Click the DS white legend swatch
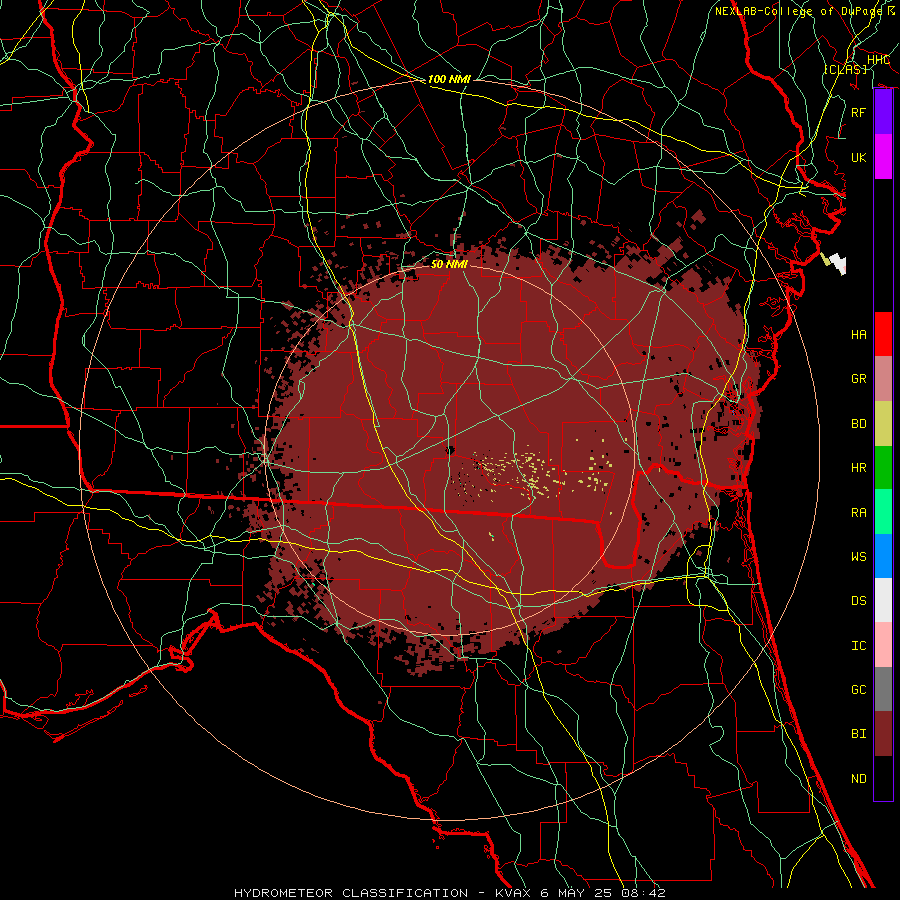The width and height of the screenshot is (900, 900). click(x=883, y=600)
